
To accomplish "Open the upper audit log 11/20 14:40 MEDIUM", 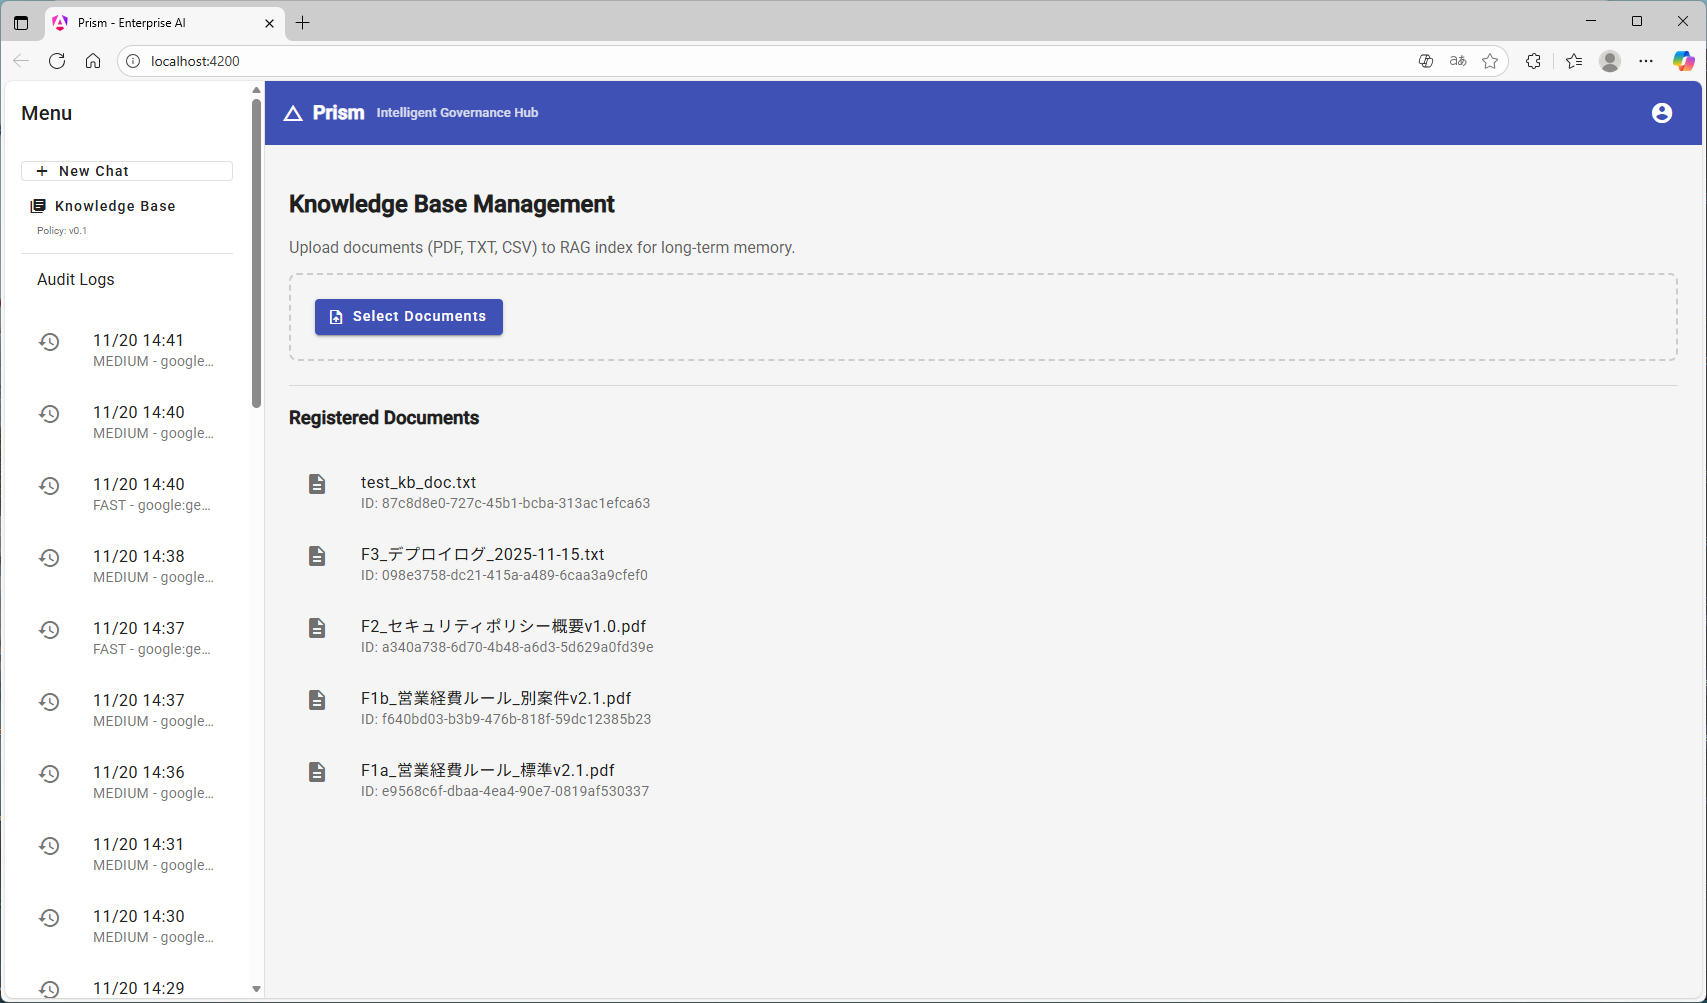I will (x=127, y=422).
